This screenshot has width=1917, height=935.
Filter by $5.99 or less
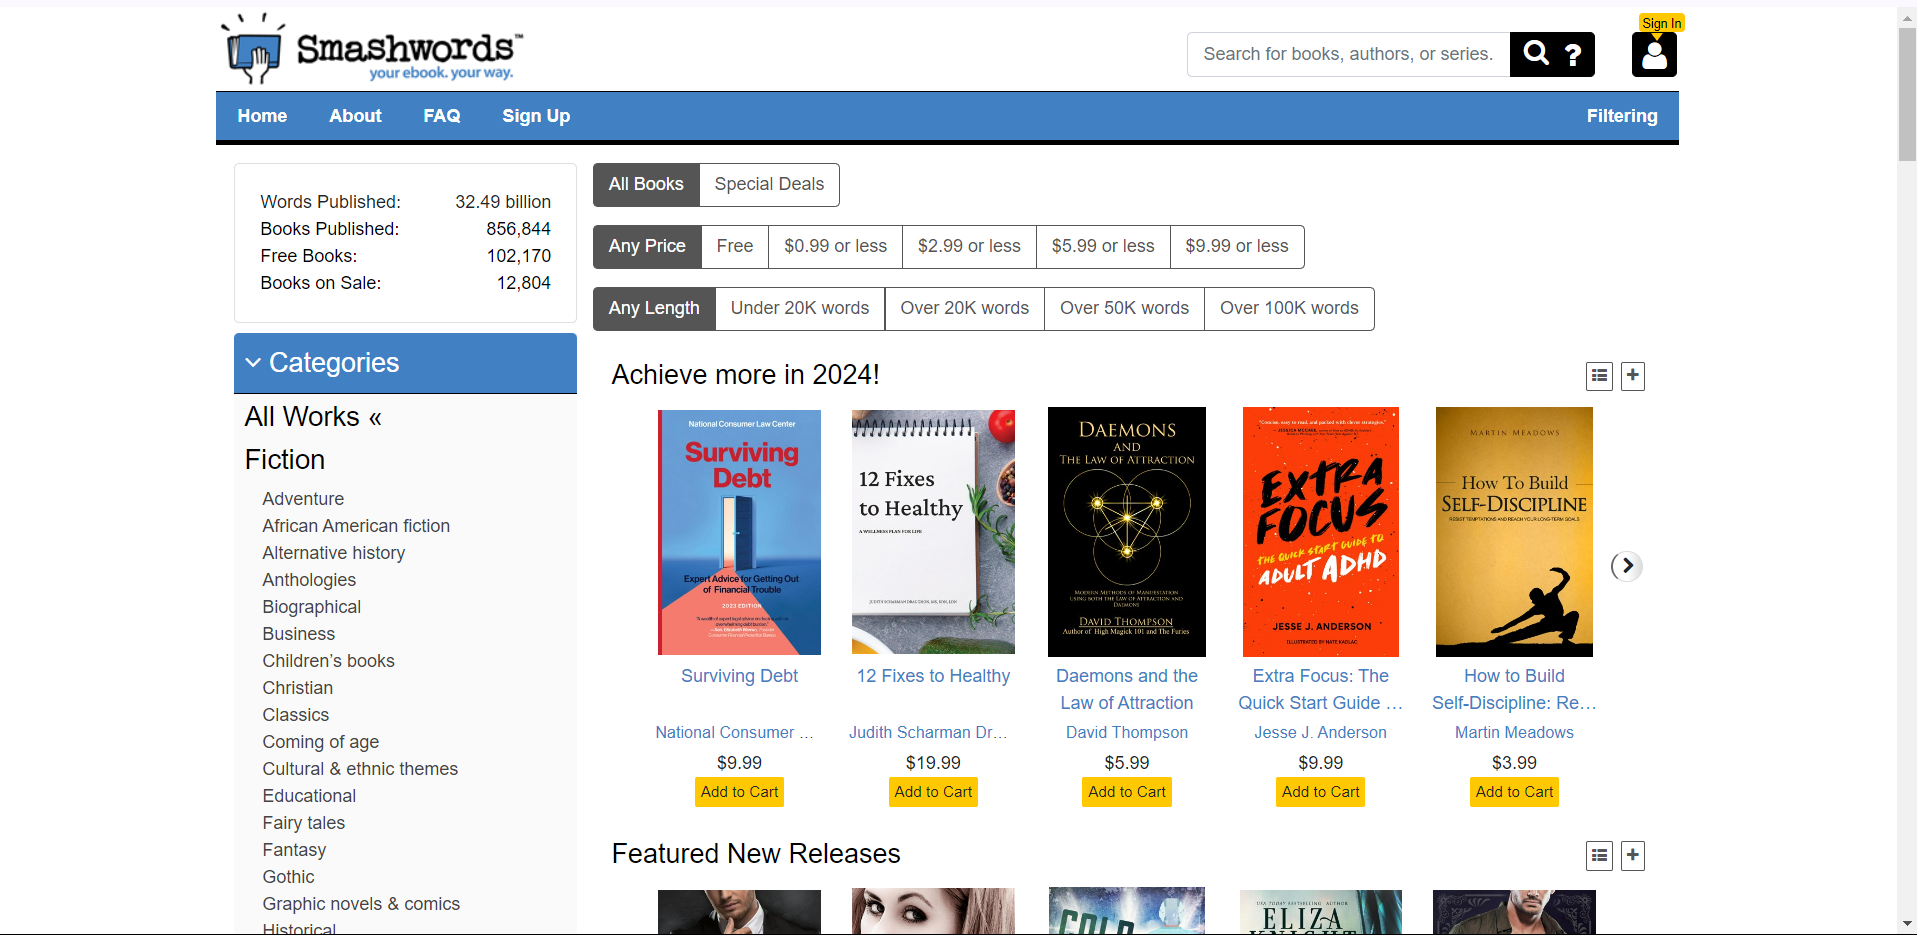1103,247
